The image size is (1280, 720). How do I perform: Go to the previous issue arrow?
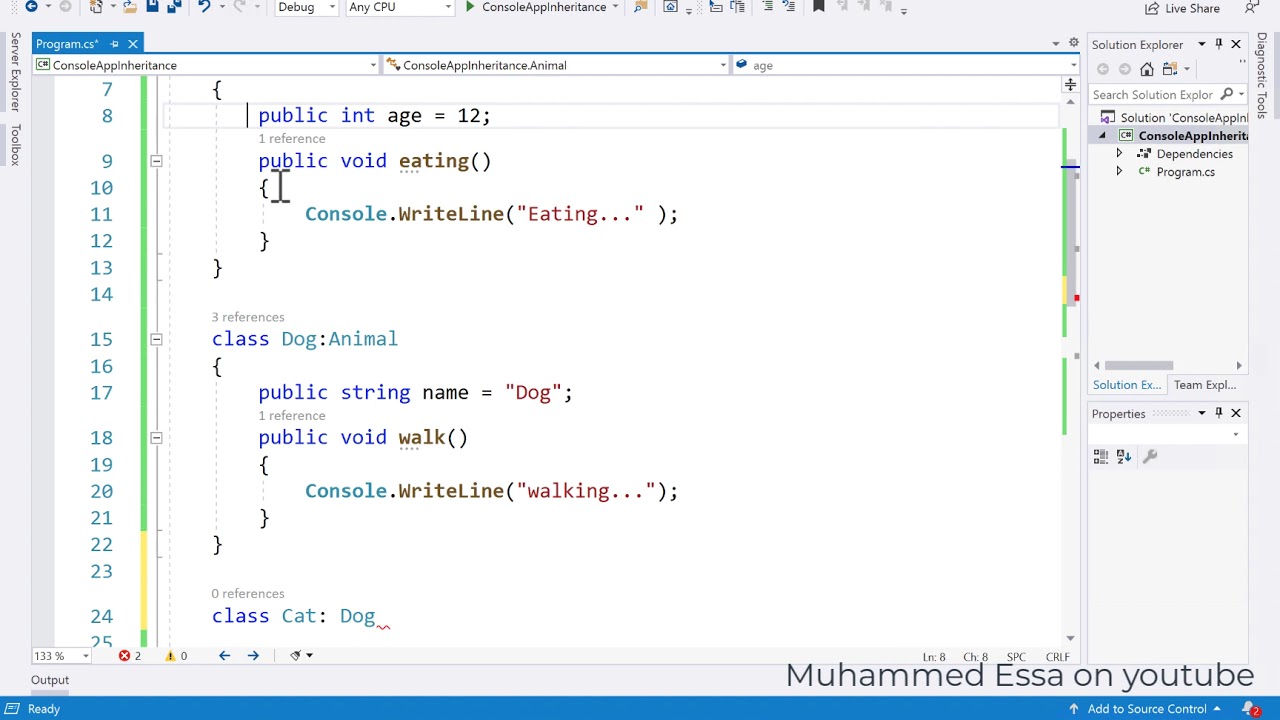click(x=224, y=656)
